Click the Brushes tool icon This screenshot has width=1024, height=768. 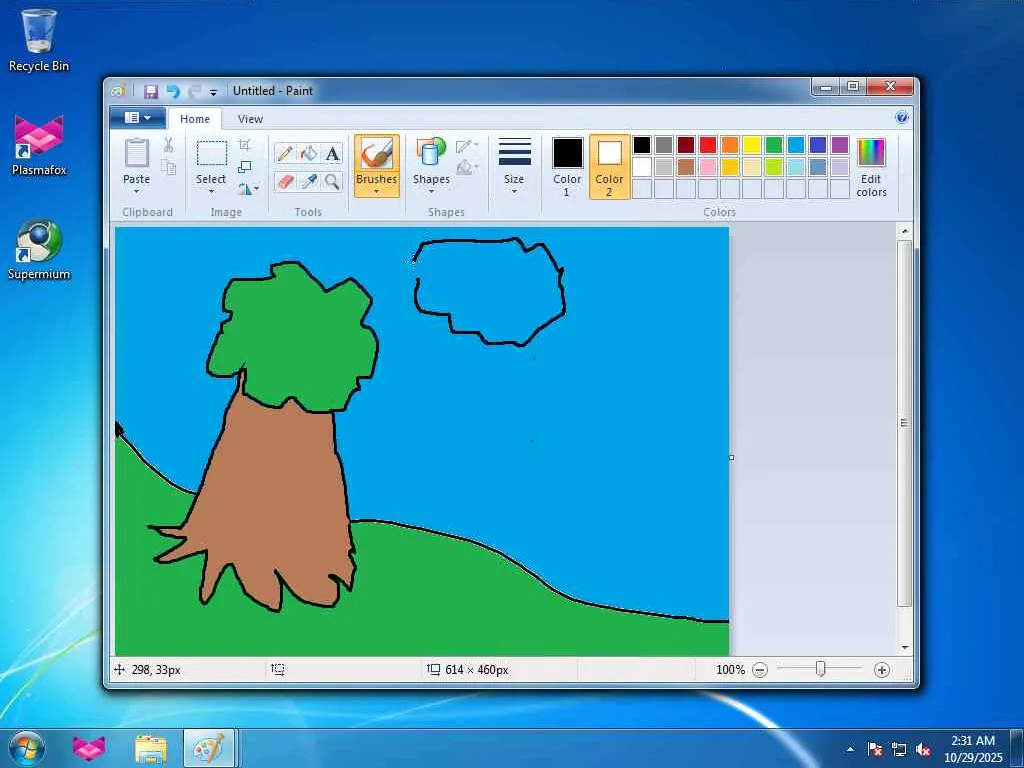(377, 154)
